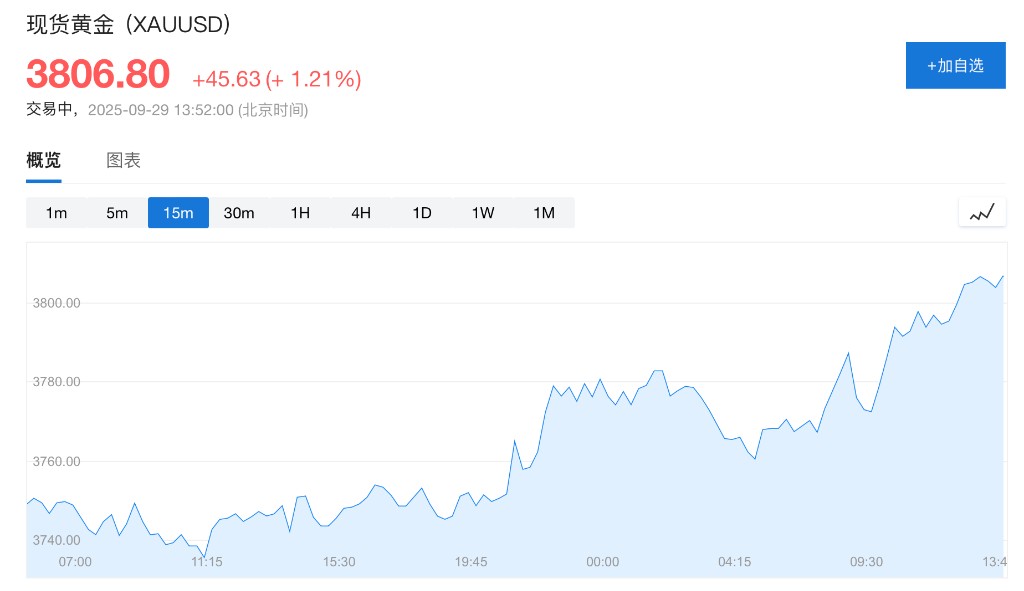The image size is (1024, 591).
Task: Click the line chart style icon
Action: (x=981, y=212)
